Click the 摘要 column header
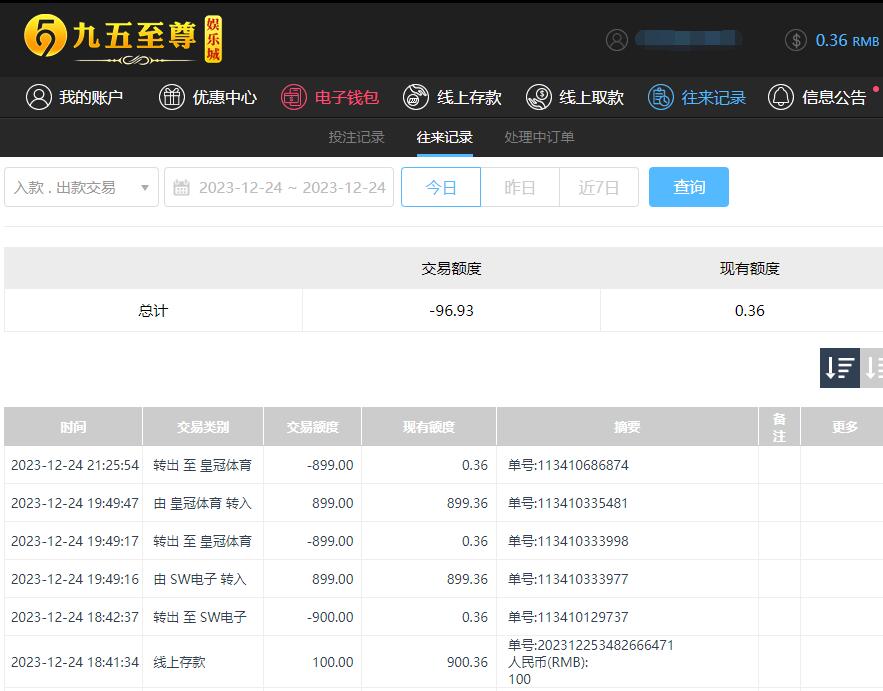This screenshot has width=883, height=691. pos(627,427)
